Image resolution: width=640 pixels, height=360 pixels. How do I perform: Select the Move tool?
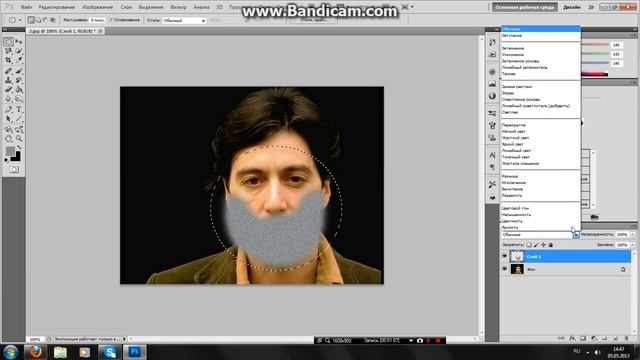(19, 42)
